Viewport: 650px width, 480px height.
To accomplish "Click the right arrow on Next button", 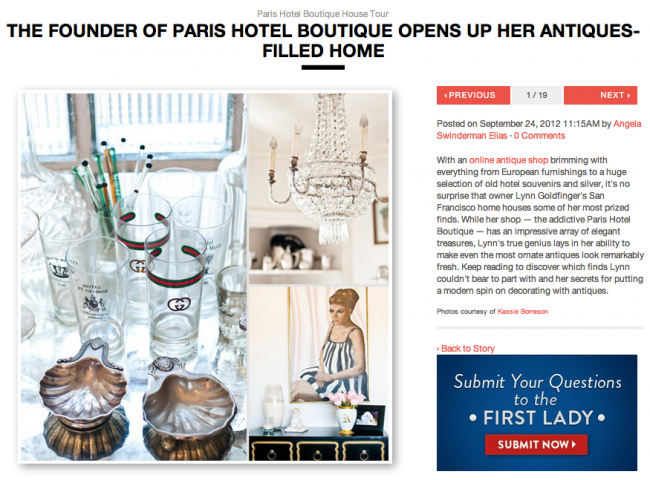I will tap(629, 95).
